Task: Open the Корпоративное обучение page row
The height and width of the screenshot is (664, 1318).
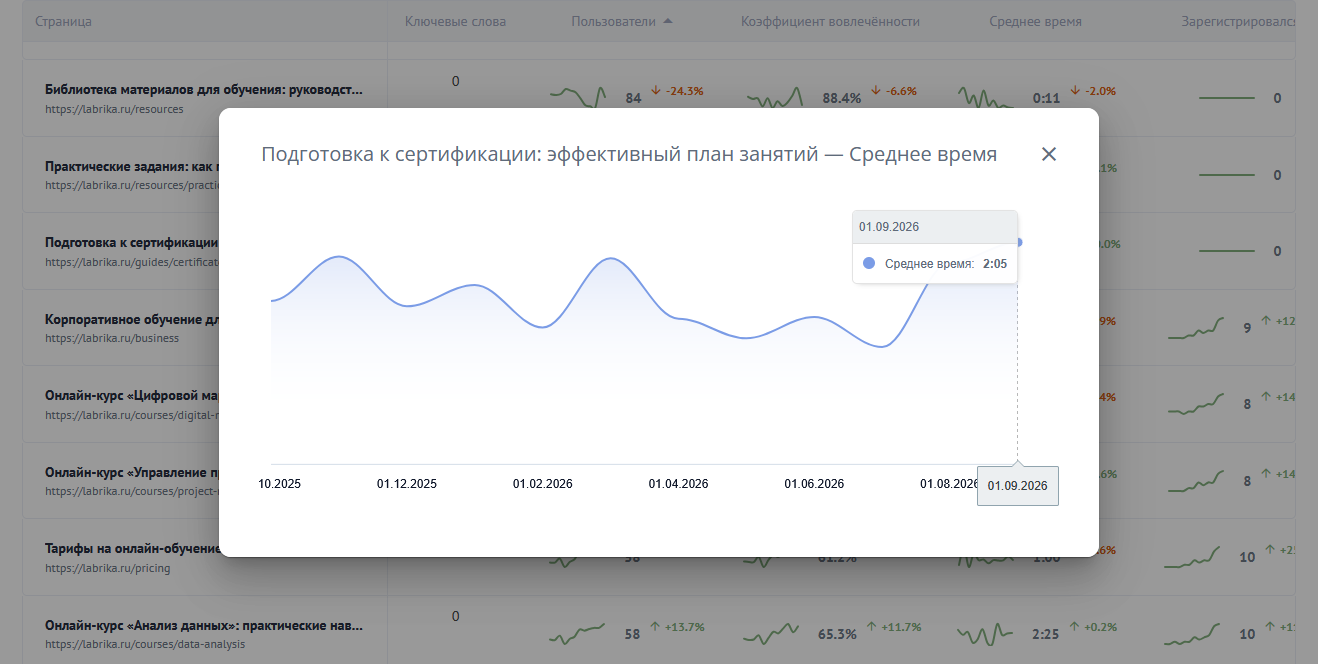Action: coord(132,320)
